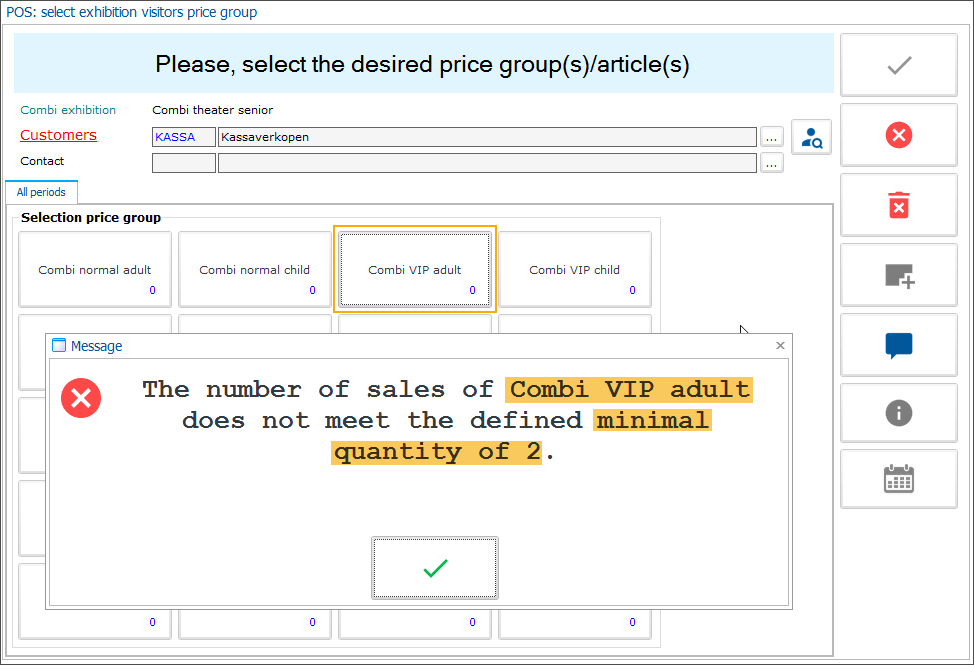Open the calendar icon

coord(897,478)
